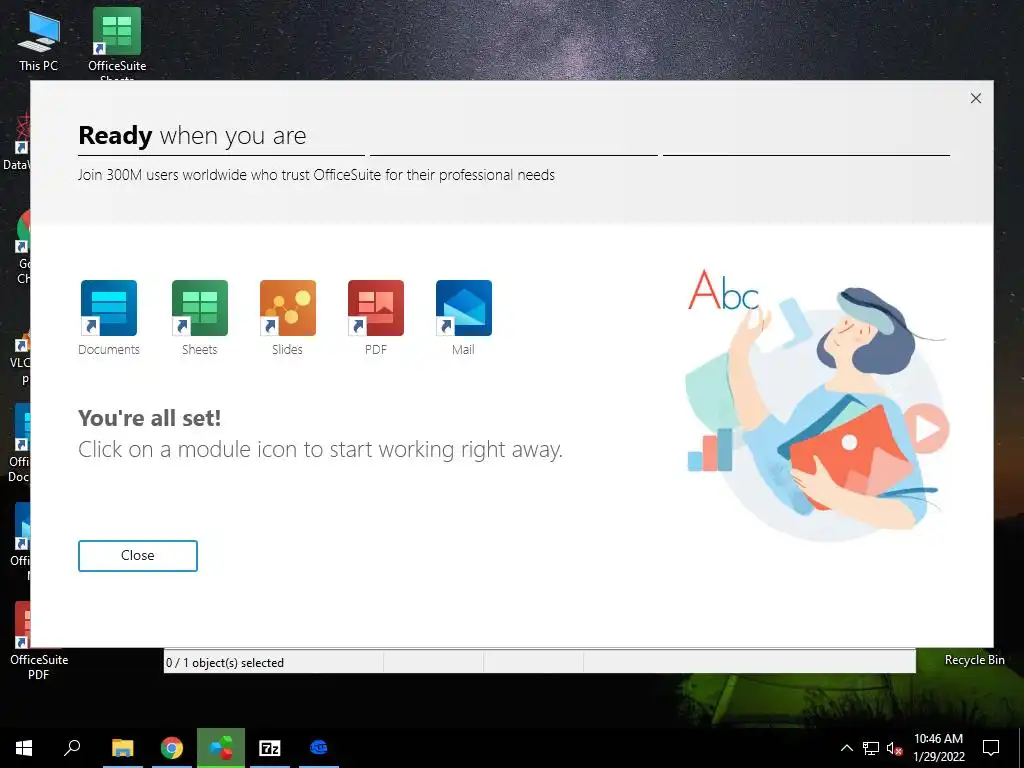Select OfficeSuite Sheets desktop shortcut
1024x768 pixels.
click(x=117, y=44)
